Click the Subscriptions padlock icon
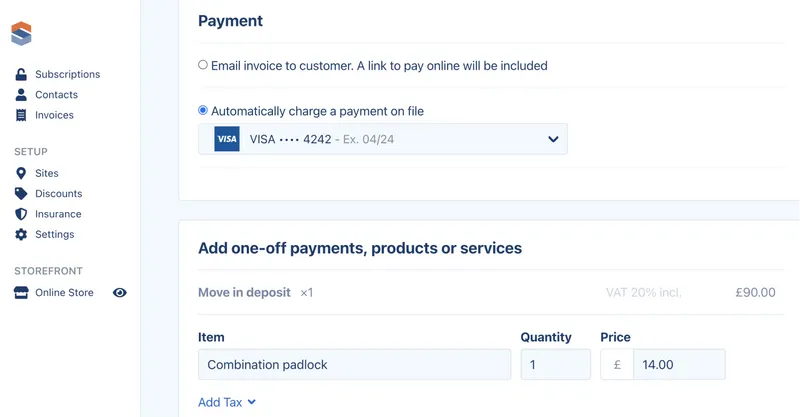 [x=21, y=75]
